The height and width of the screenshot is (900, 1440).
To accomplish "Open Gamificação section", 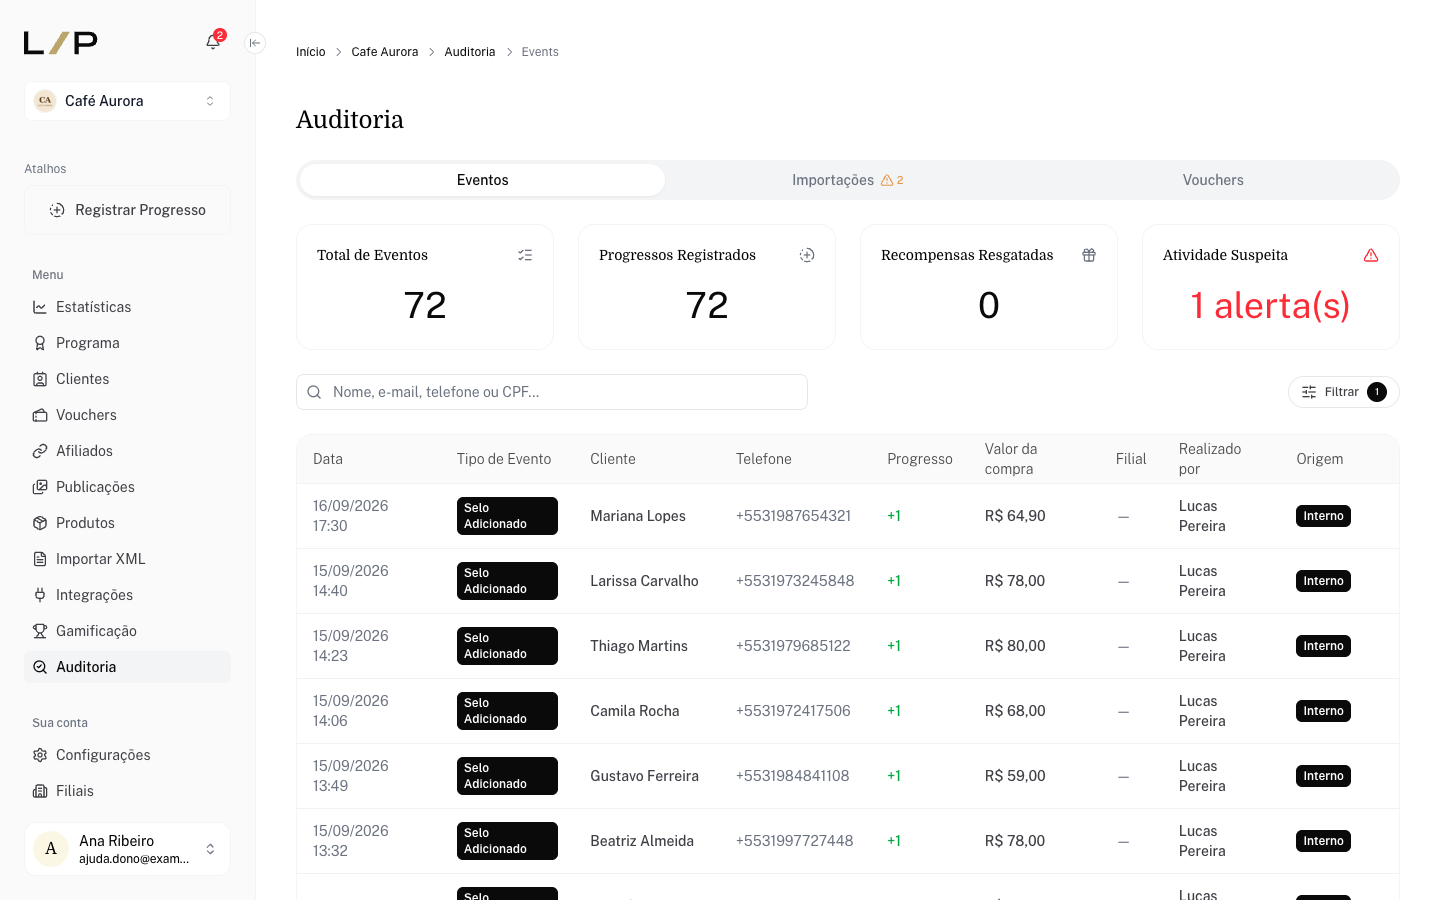I will tap(127, 631).
